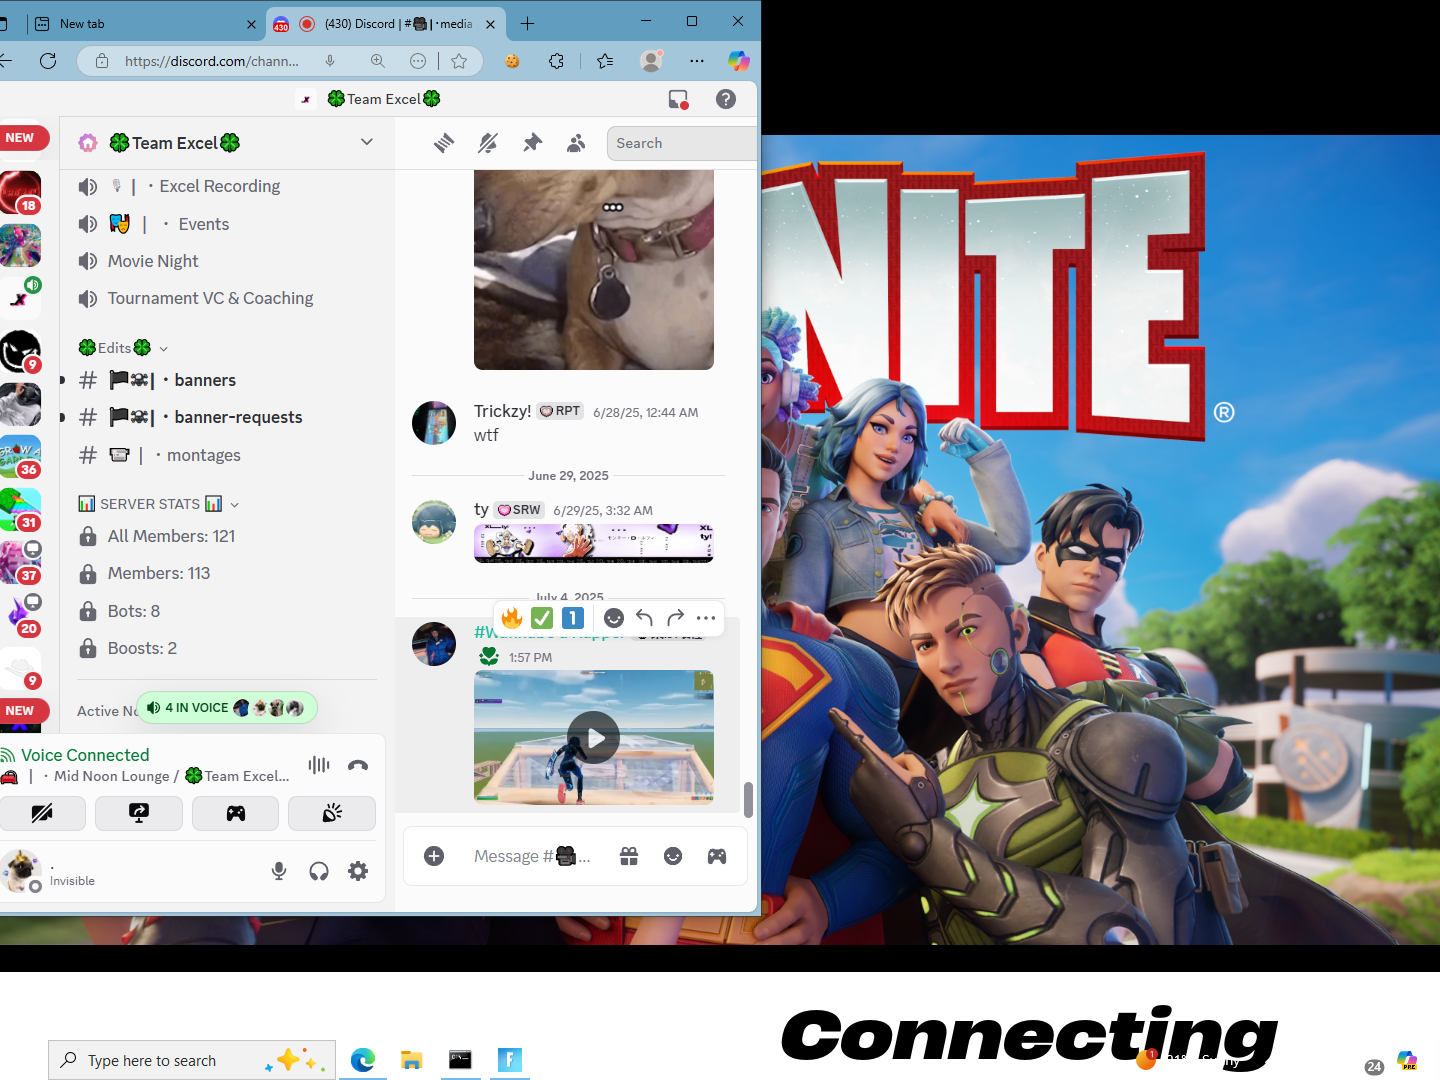
Task: Start an Activity with the controller button
Action: tap(235, 813)
